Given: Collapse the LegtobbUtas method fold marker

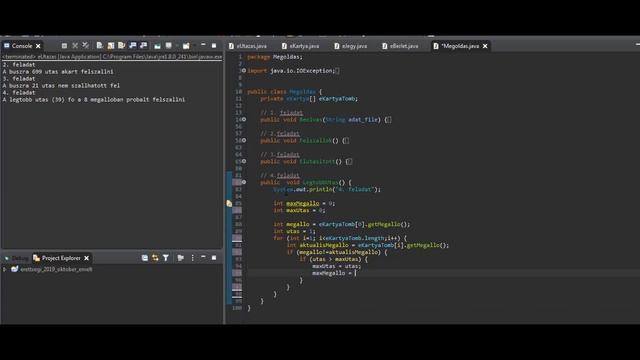Looking at the screenshot, I should coord(244,182).
